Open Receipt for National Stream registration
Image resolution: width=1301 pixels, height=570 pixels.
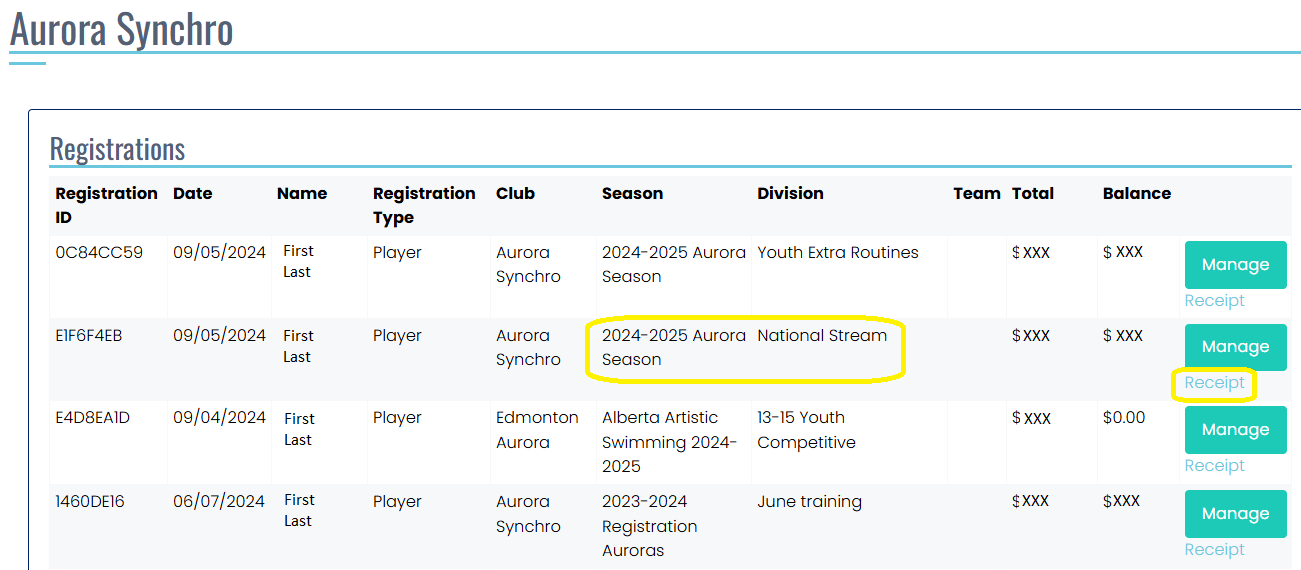coord(1214,383)
